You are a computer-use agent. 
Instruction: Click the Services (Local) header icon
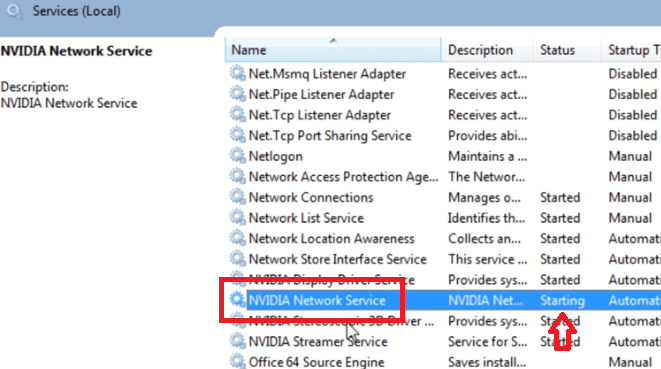[15, 11]
